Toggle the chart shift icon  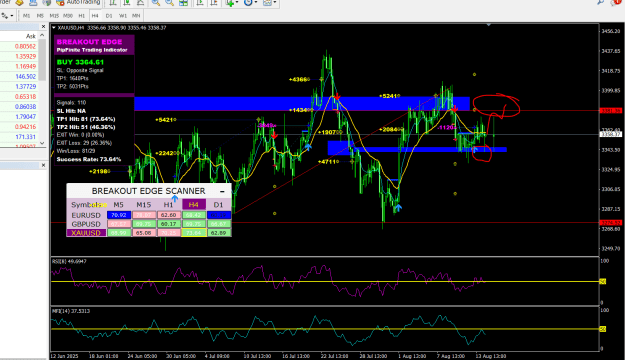214,3
